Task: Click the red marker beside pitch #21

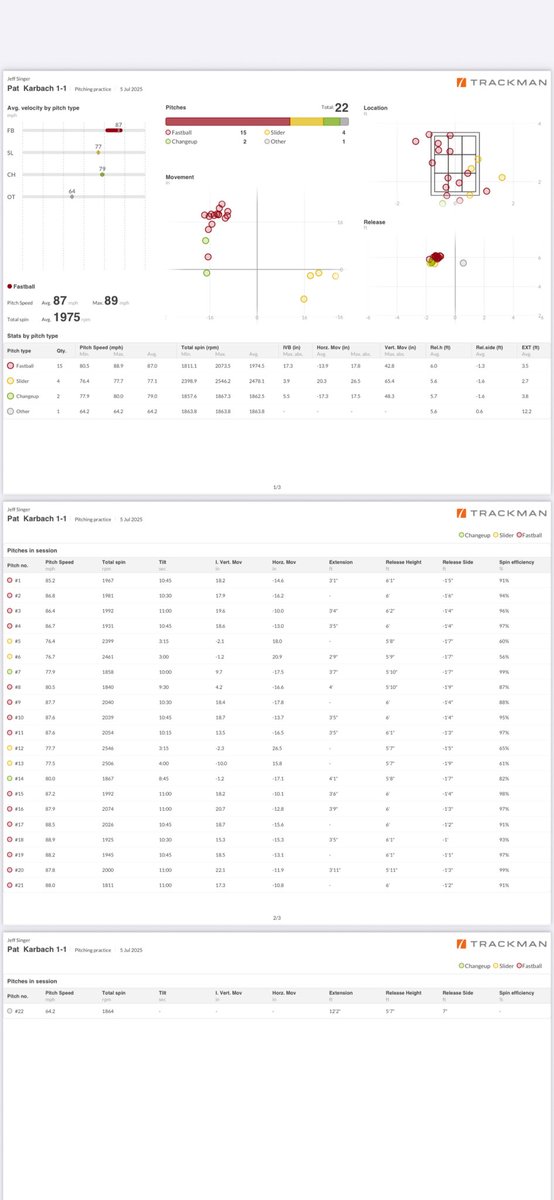Action: [10, 884]
